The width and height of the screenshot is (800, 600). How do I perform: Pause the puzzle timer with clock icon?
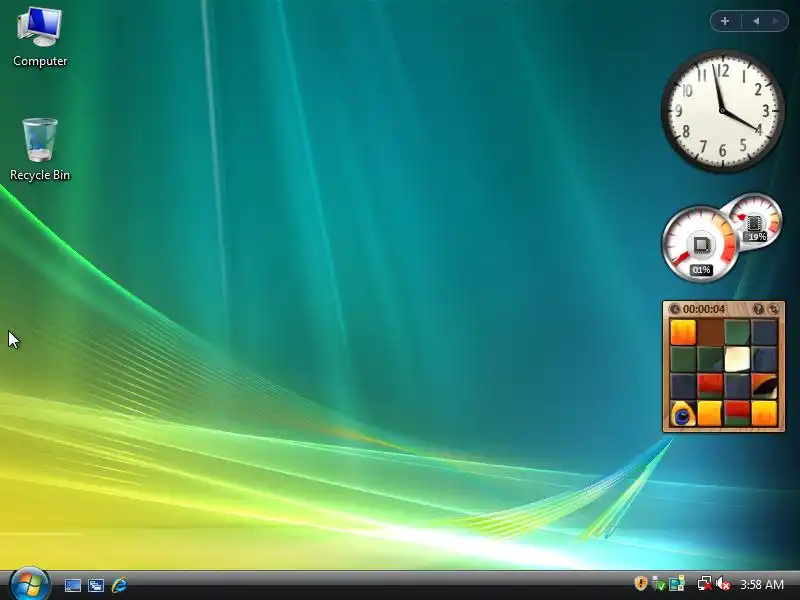coord(674,309)
